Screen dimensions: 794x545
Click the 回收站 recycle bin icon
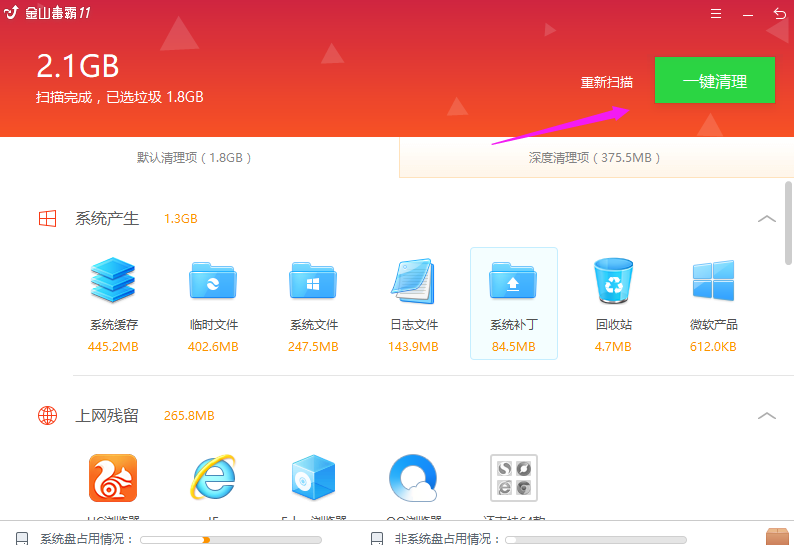613,281
